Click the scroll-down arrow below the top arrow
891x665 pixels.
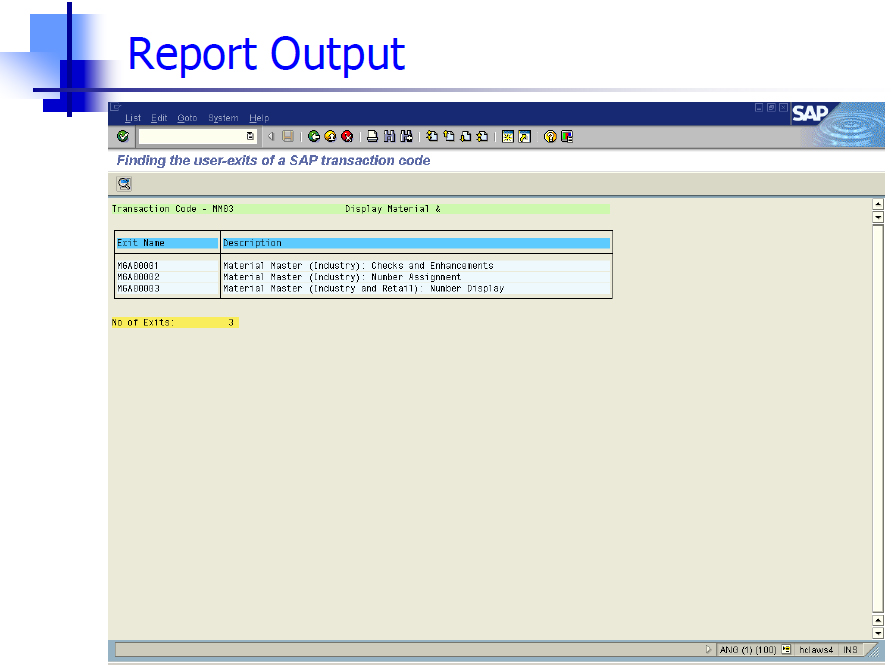[878, 217]
